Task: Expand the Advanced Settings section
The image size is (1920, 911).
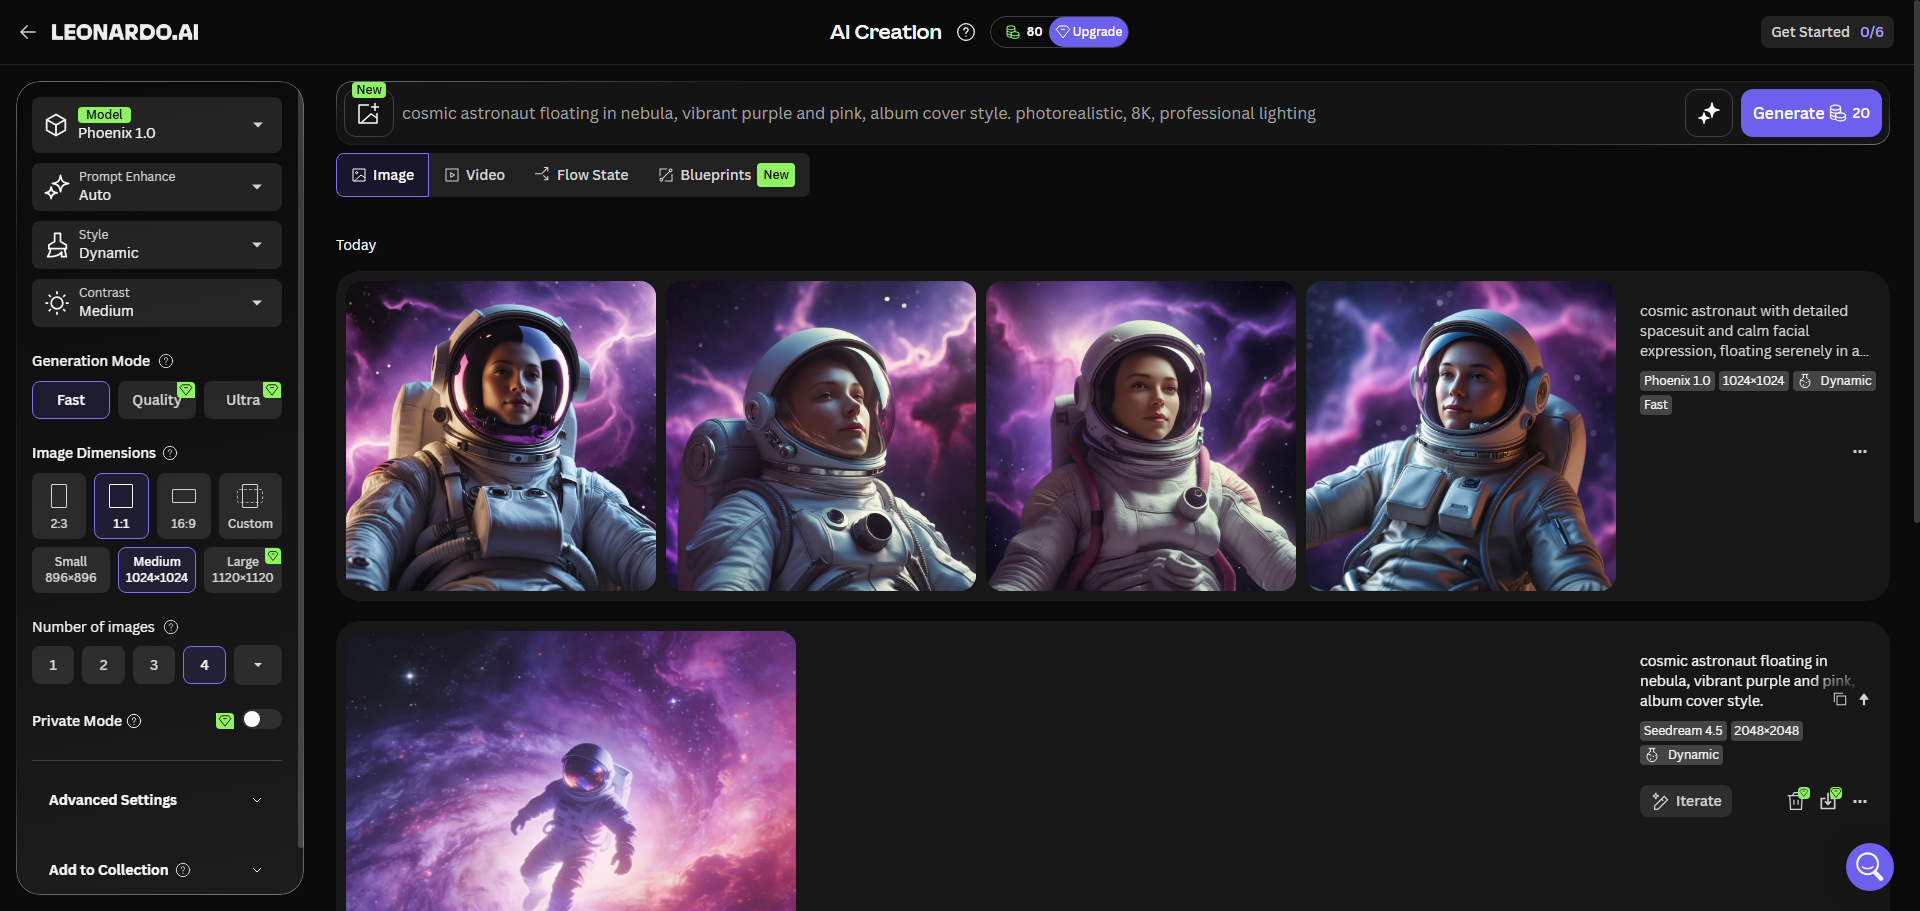Action: 157,800
